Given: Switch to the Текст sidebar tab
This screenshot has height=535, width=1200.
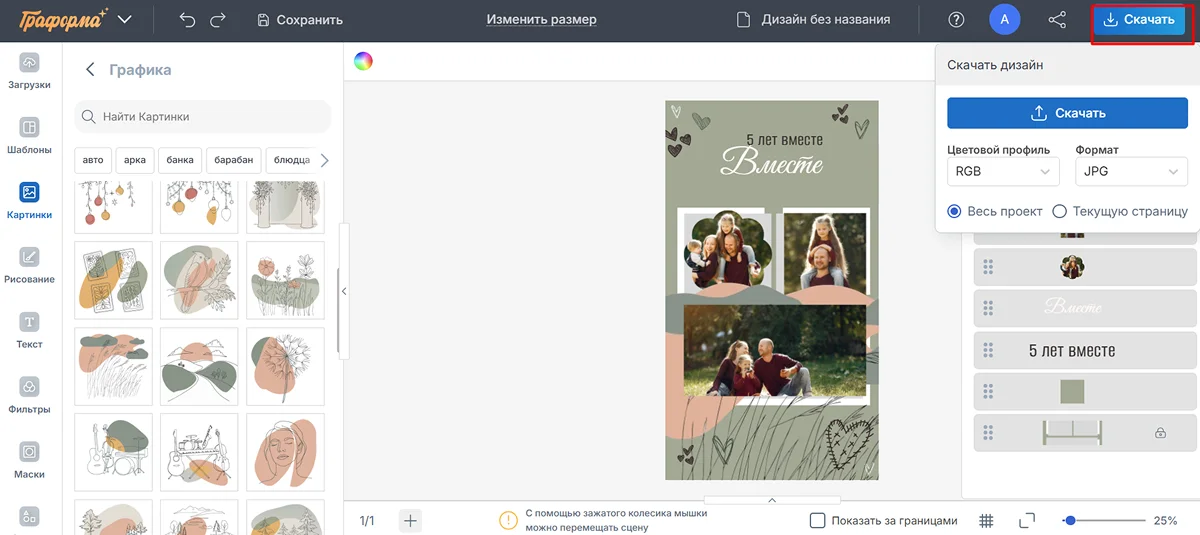Looking at the screenshot, I should 30,330.
